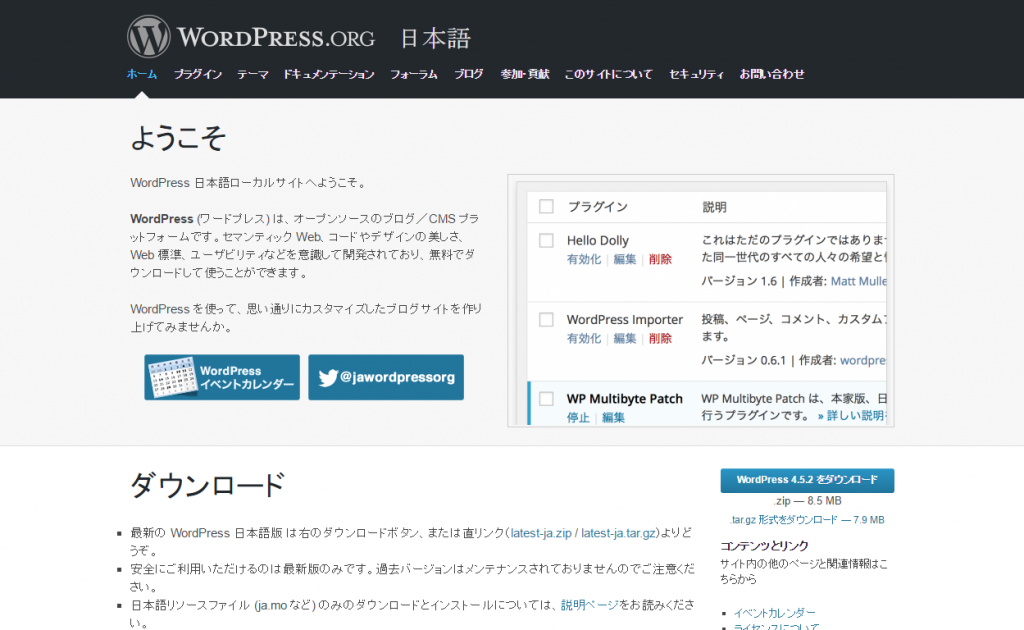1024x630 pixels.
Task: Click the WP Multibyte Patch plugin name
Action: [x=624, y=398]
